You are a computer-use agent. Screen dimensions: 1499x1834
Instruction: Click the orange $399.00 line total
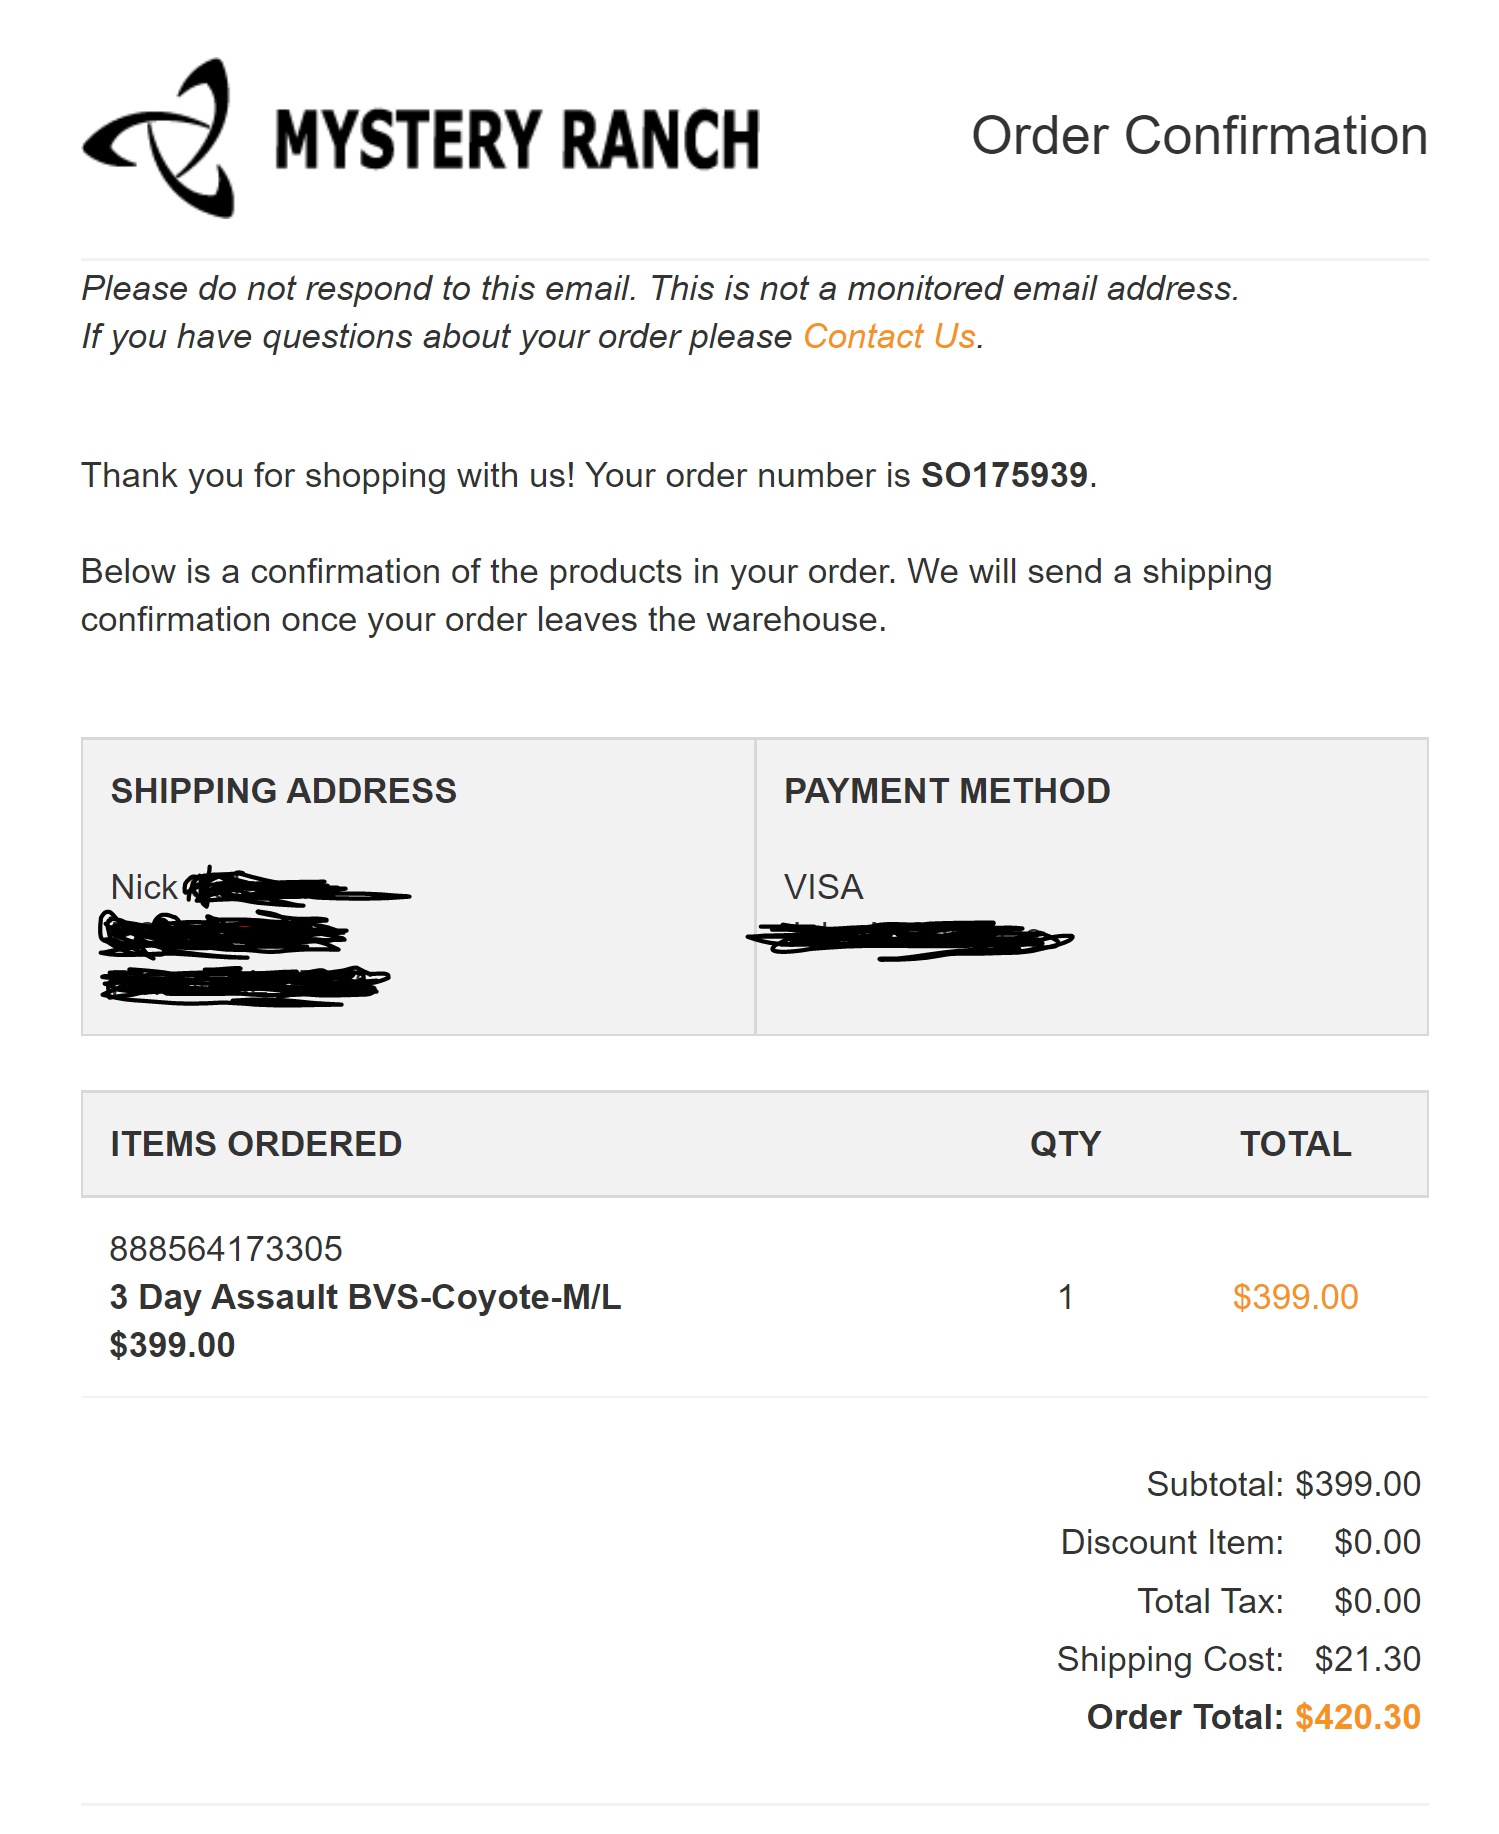[x=1295, y=1297]
